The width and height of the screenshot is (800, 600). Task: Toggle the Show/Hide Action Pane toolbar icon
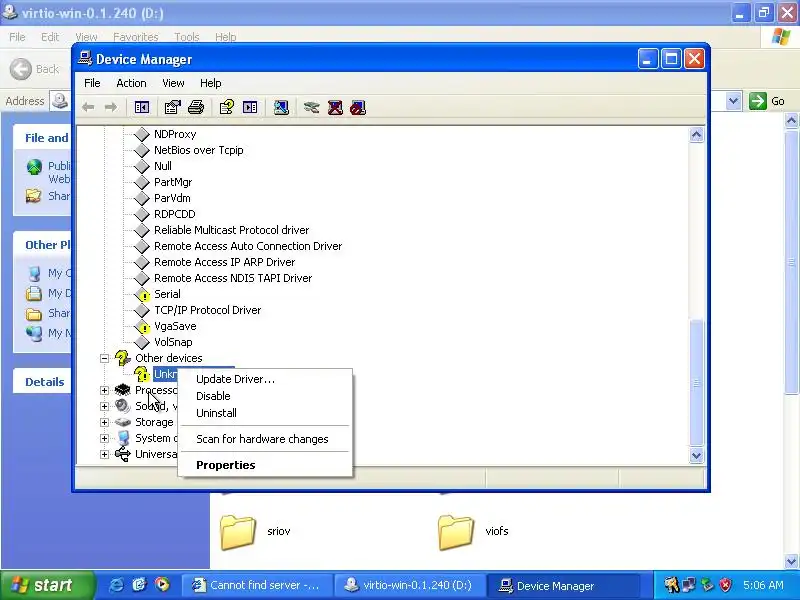tap(250, 107)
